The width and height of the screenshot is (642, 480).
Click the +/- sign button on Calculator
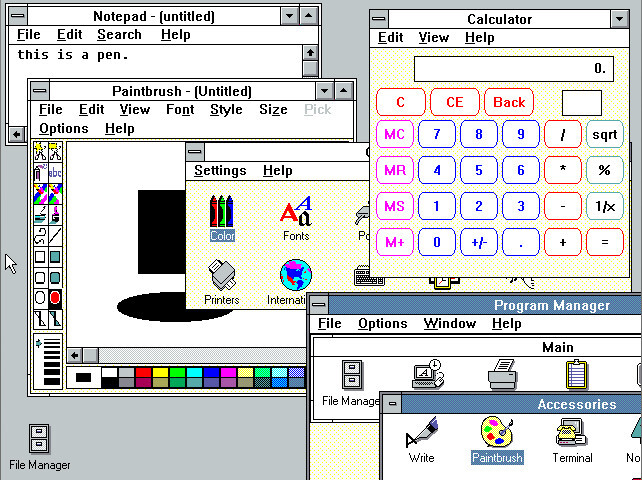479,242
